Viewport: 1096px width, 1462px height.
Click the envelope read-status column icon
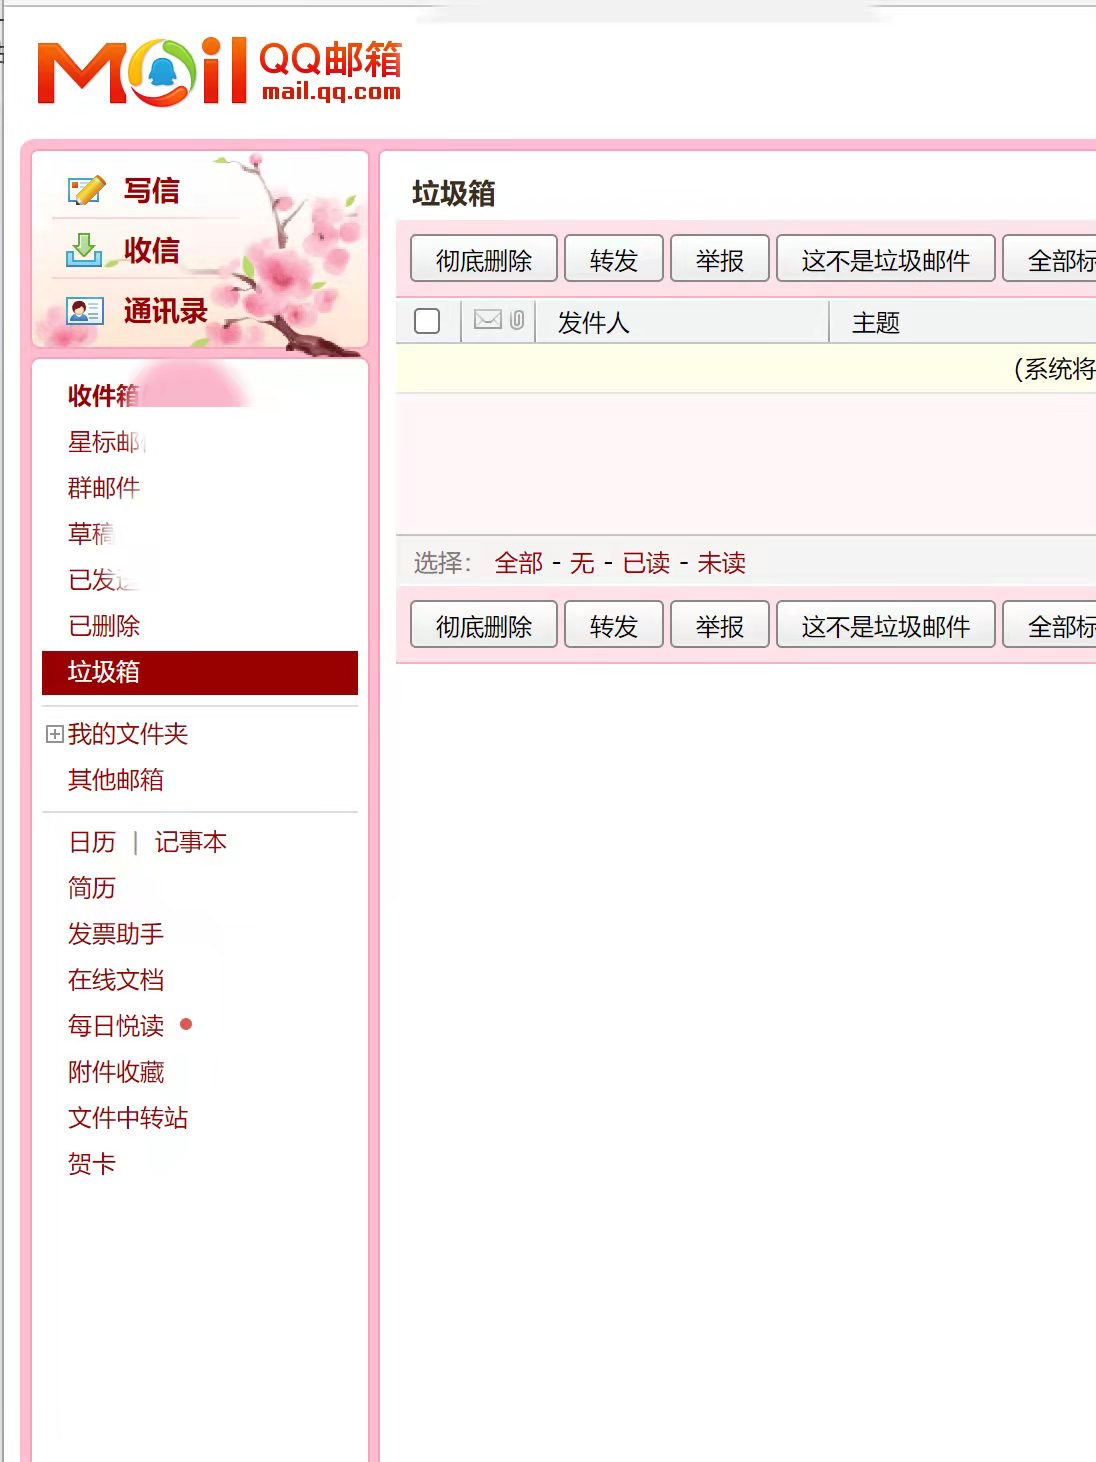[x=488, y=320]
